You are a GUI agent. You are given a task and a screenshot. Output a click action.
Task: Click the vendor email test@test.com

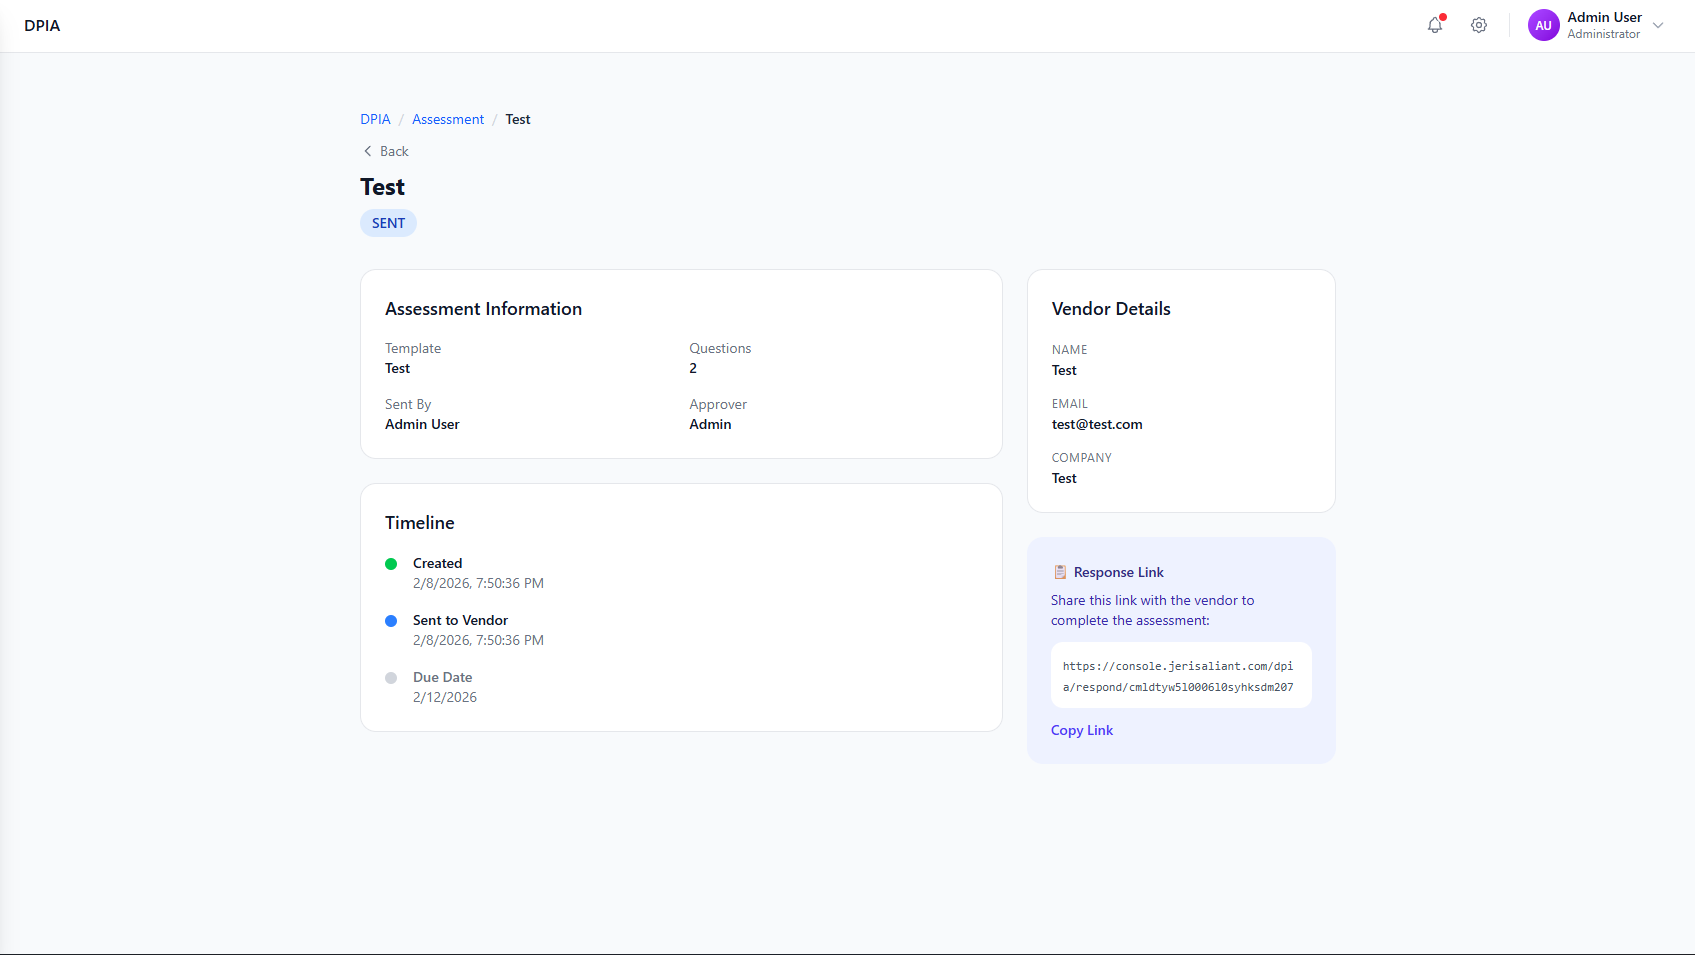tap(1097, 424)
